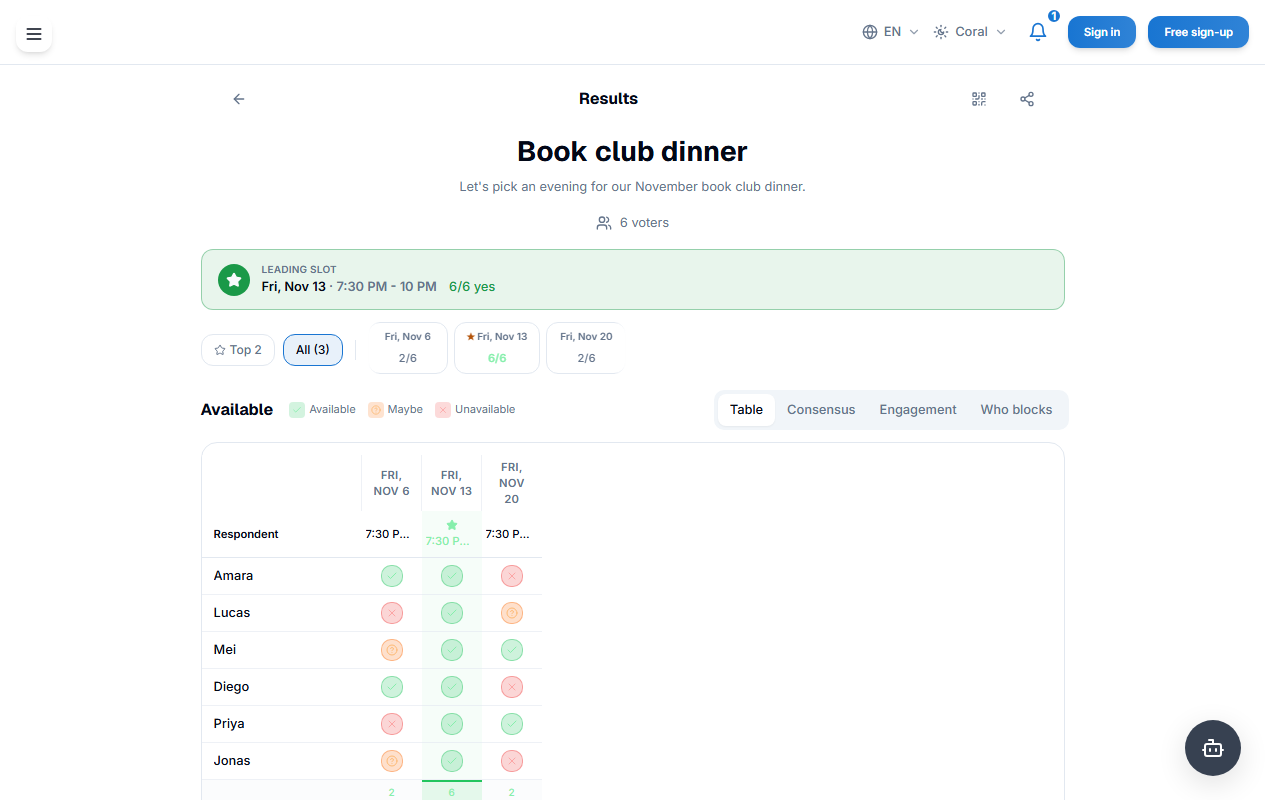The height and width of the screenshot is (800, 1280).
Task: Select the All (3) filter
Action: point(313,350)
